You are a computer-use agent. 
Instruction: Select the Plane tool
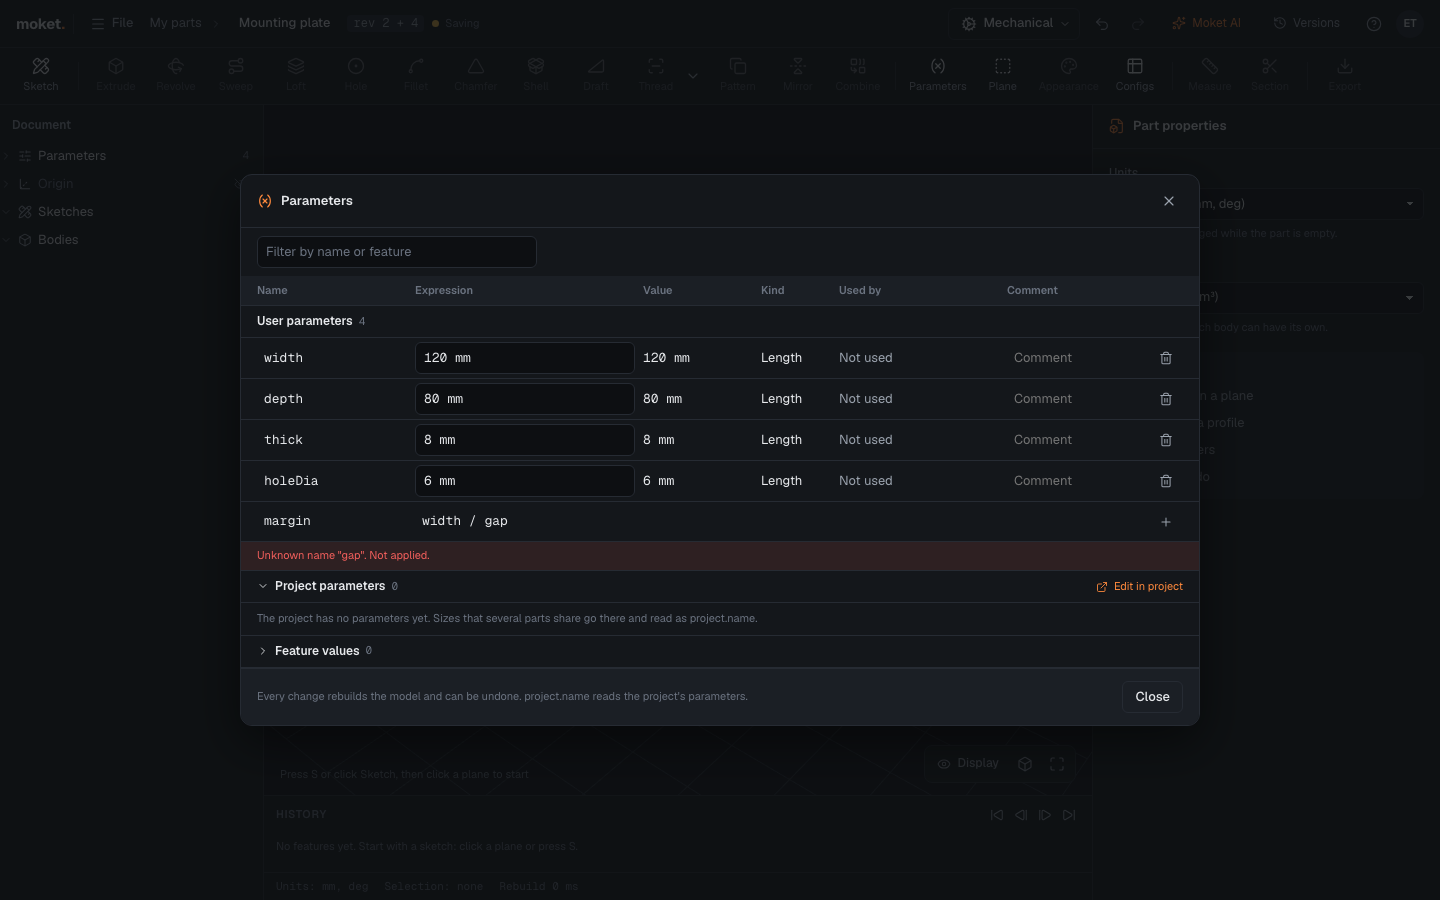(x=1003, y=74)
